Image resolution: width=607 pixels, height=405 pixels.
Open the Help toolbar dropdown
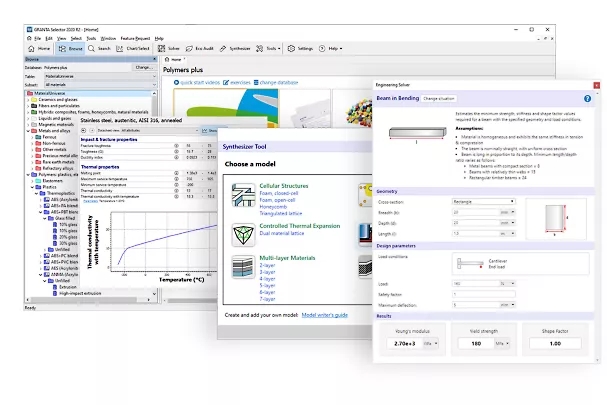[x=331, y=48]
